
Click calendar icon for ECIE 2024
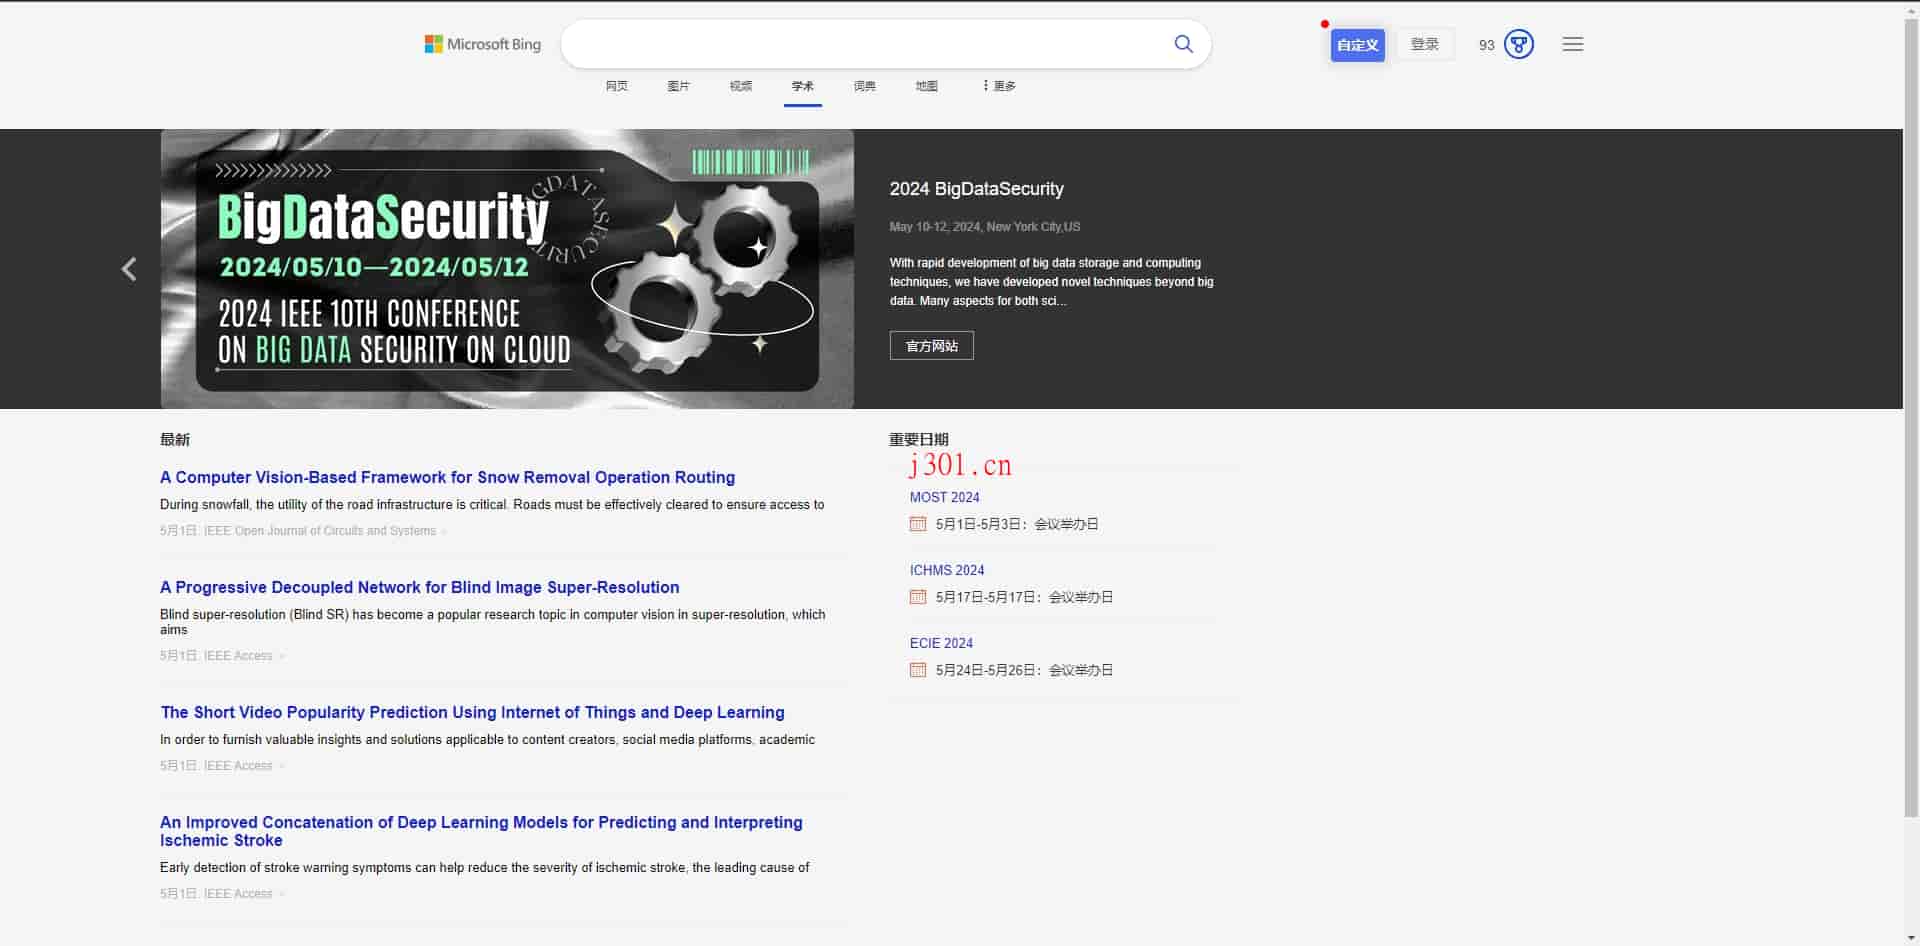click(x=918, y=670)
